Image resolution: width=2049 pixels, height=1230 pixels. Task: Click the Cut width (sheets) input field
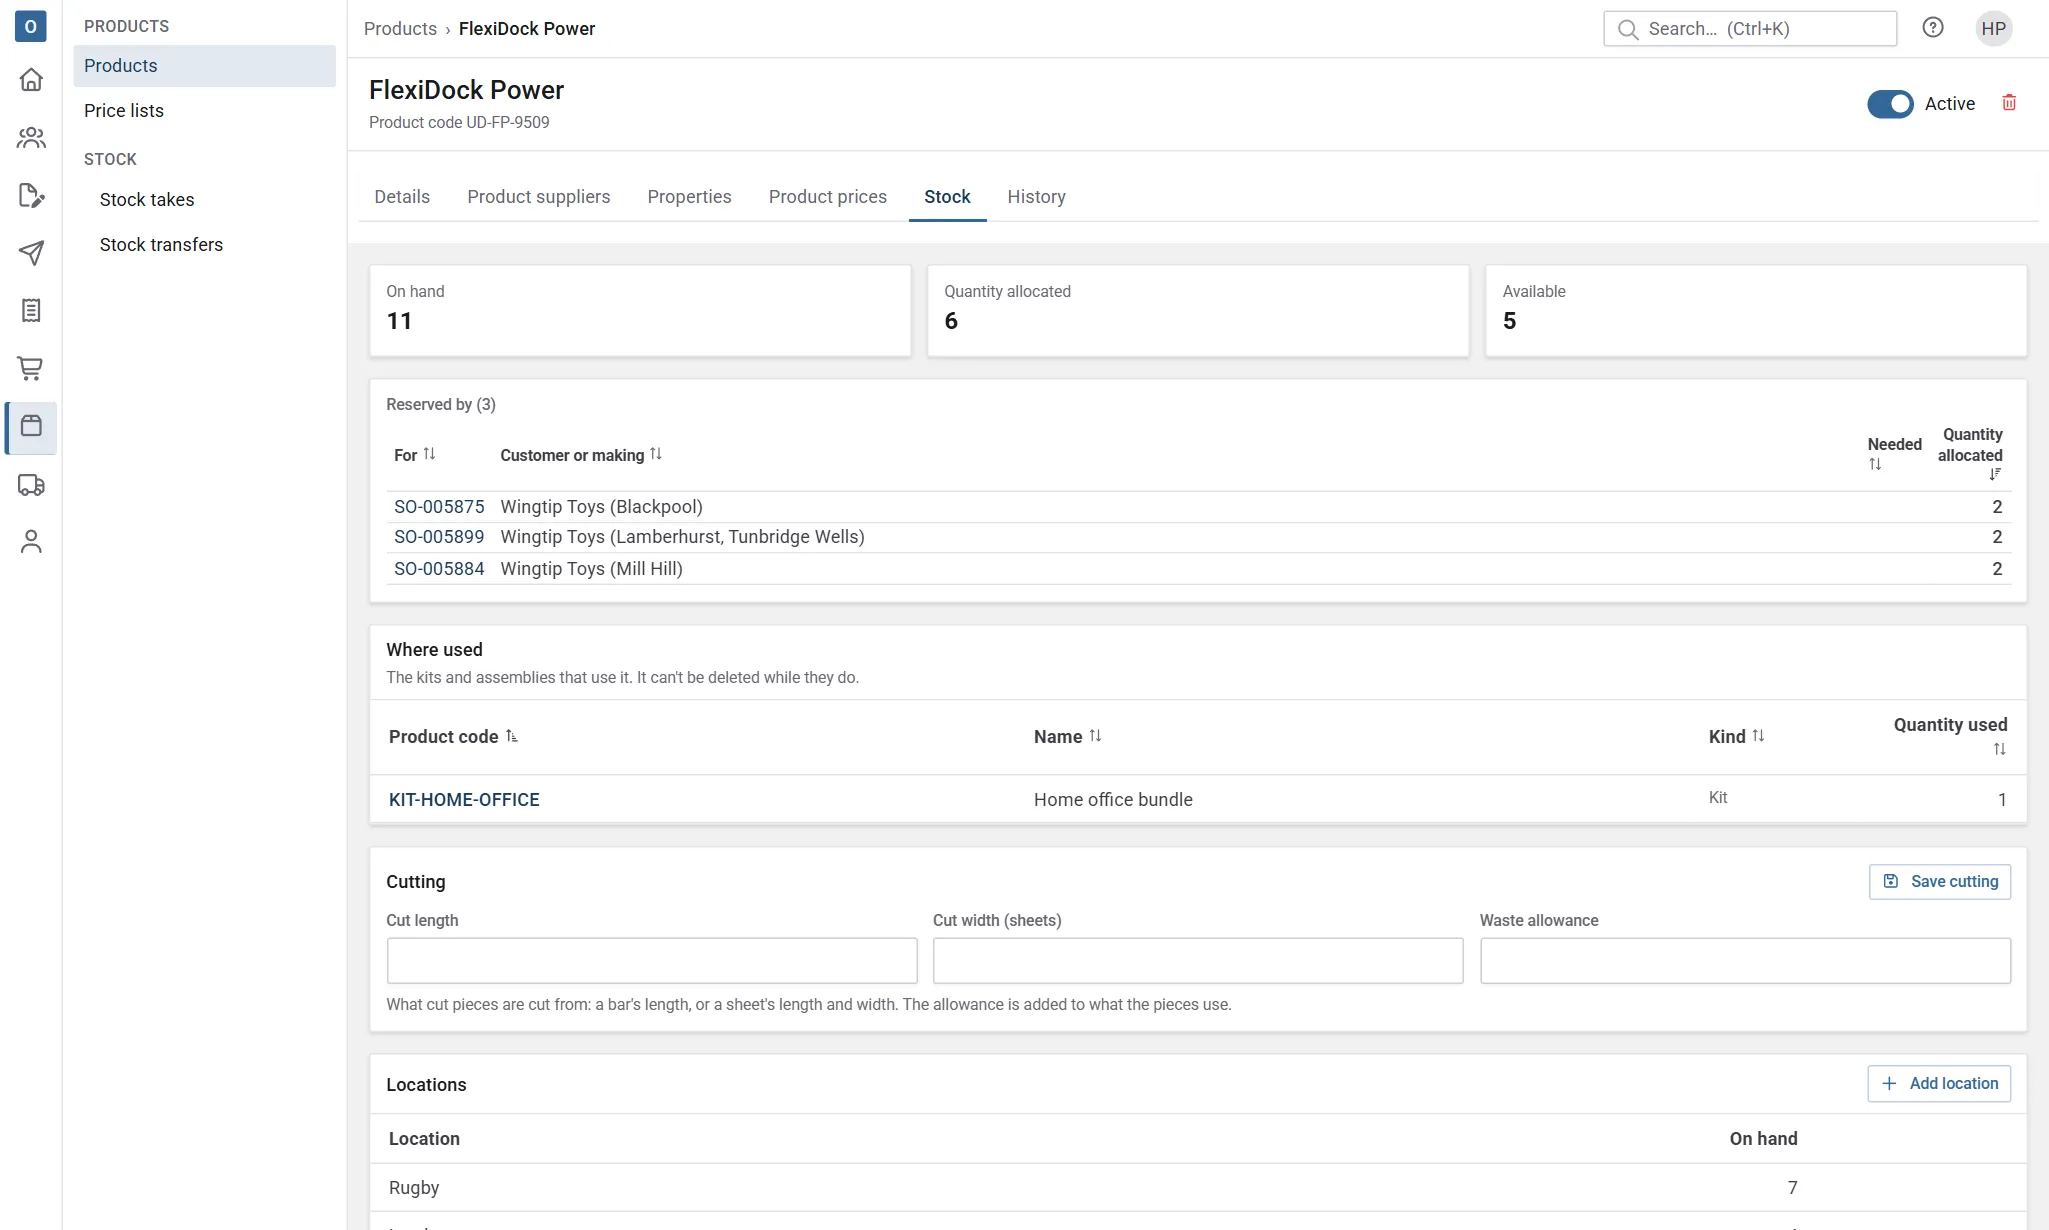1198,961
